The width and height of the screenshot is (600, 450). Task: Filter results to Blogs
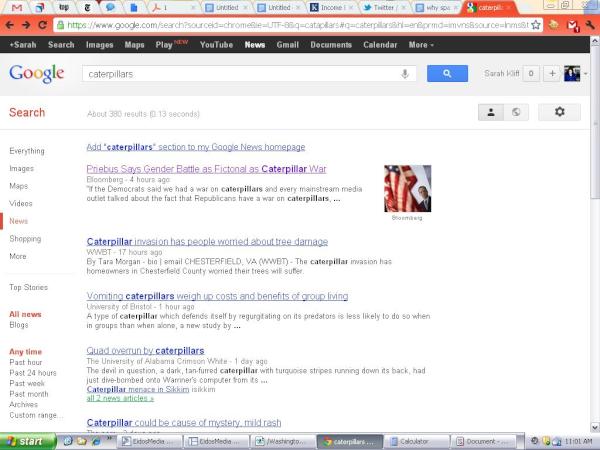point(18,325)
